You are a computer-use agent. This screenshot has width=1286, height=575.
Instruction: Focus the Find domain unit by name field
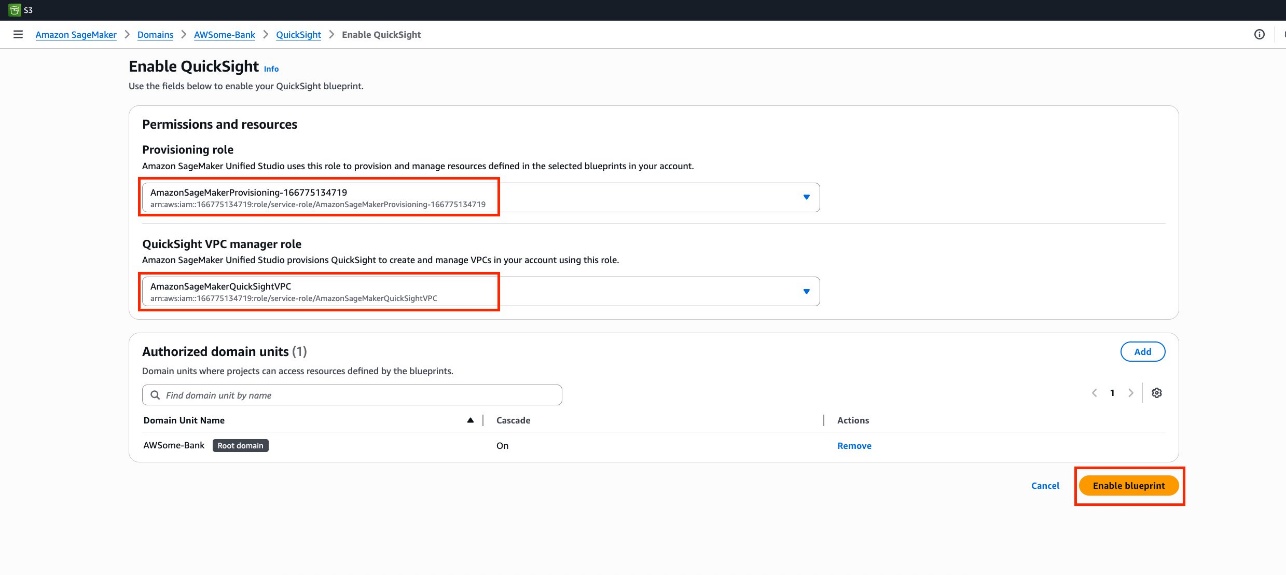pyautogui.click(x=352, y=395)
